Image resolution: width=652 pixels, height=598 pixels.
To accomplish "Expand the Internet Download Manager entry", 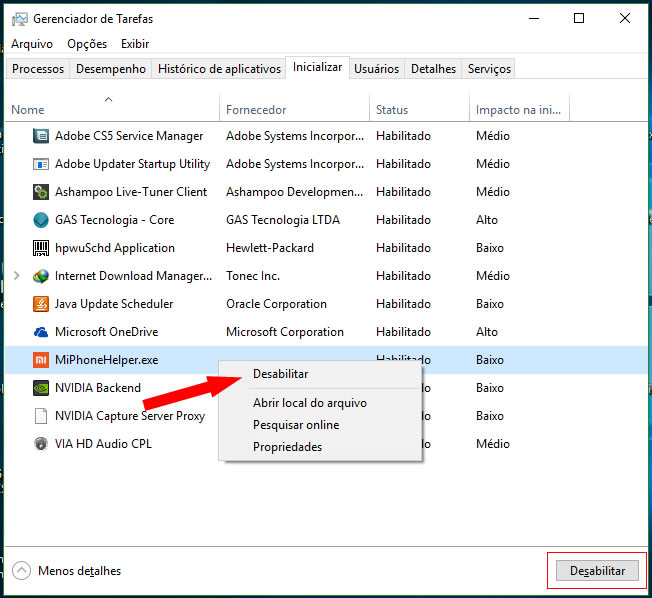I will coord(16,276).
